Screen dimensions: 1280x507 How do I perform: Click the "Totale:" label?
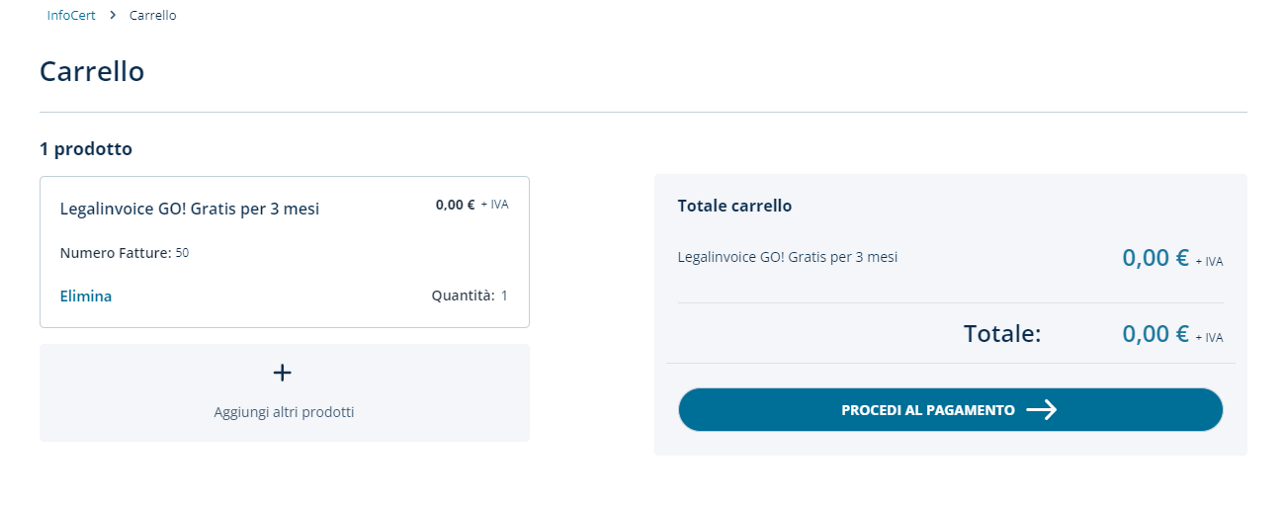pyautogui.click(x=1002, y=334)
